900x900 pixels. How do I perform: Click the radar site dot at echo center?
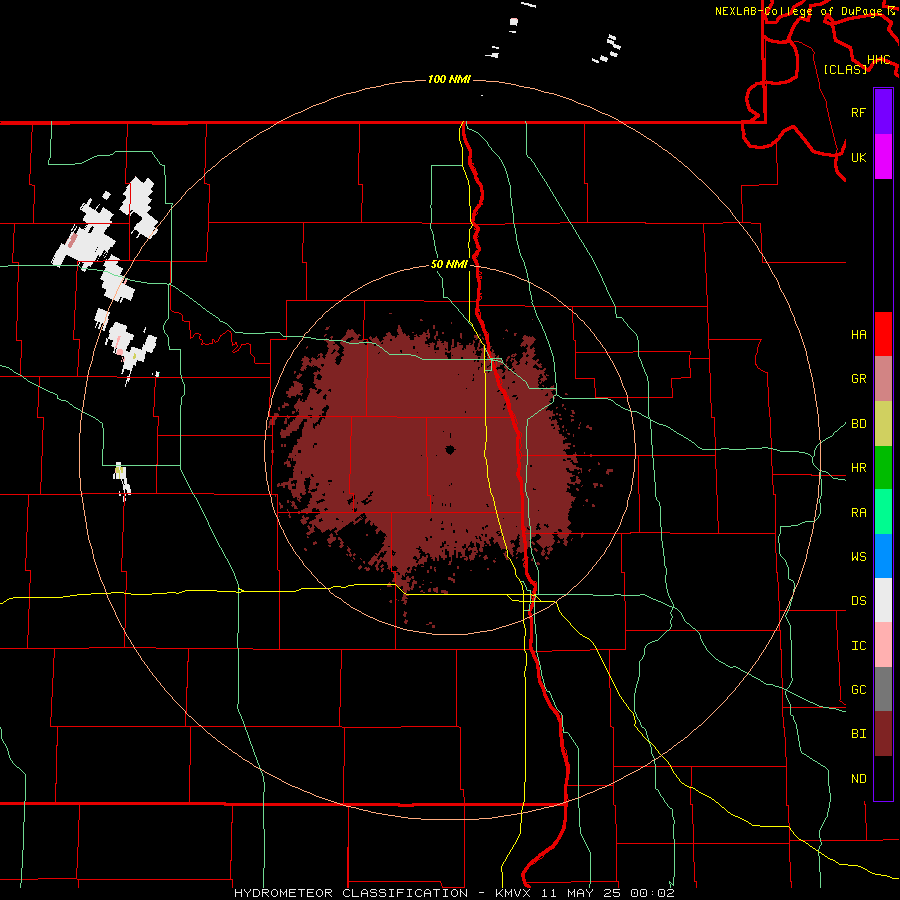pos(450,450)
